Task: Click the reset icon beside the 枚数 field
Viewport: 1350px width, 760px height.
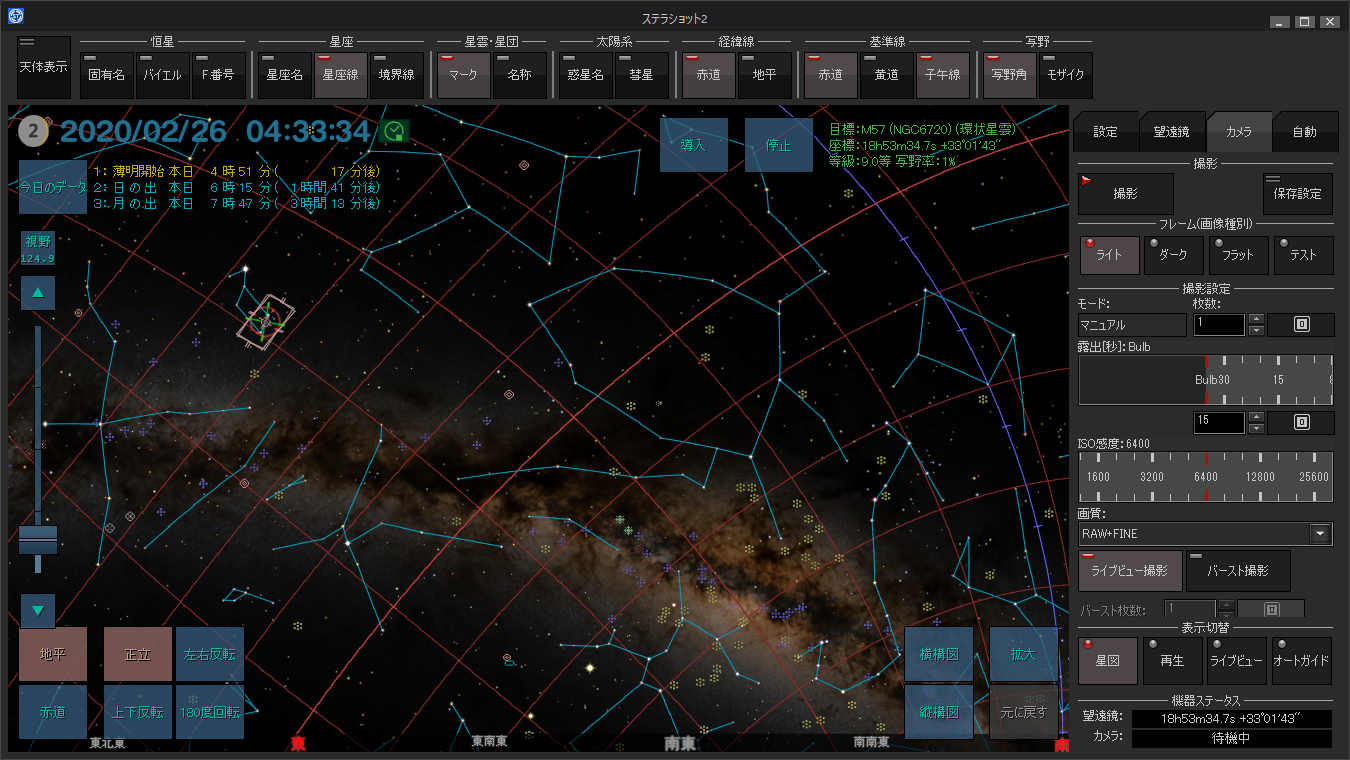Action: click(1301, 325)
